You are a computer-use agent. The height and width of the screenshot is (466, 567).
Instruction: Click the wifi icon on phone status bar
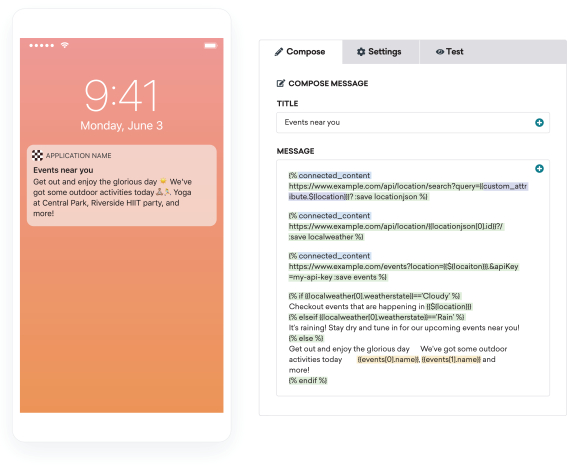coord(65,45)
